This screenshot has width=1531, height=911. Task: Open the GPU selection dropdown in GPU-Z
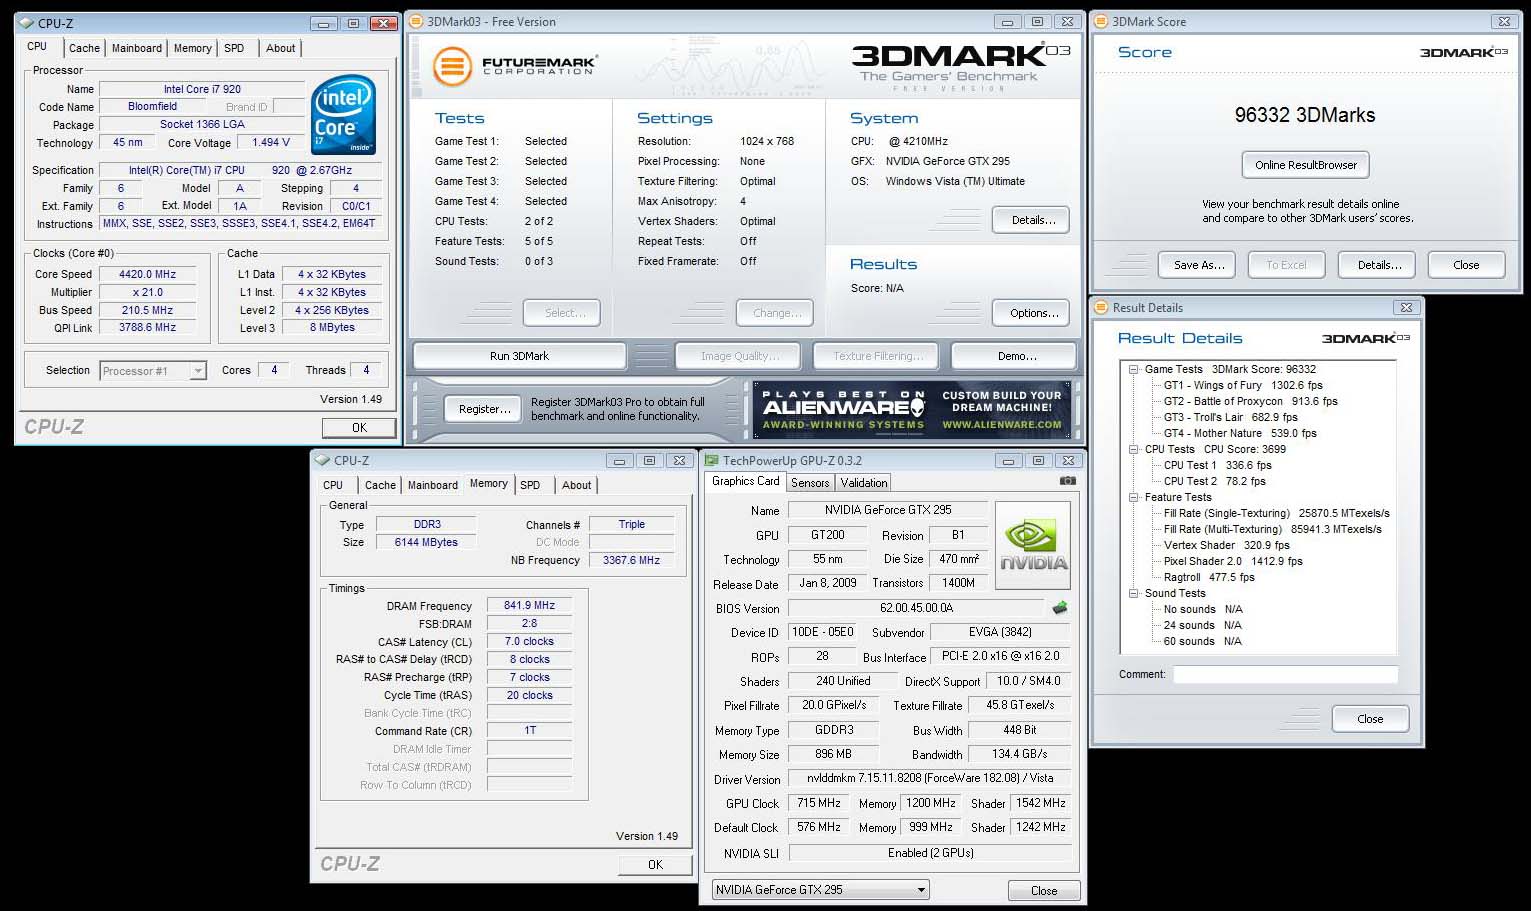(820, 890)
